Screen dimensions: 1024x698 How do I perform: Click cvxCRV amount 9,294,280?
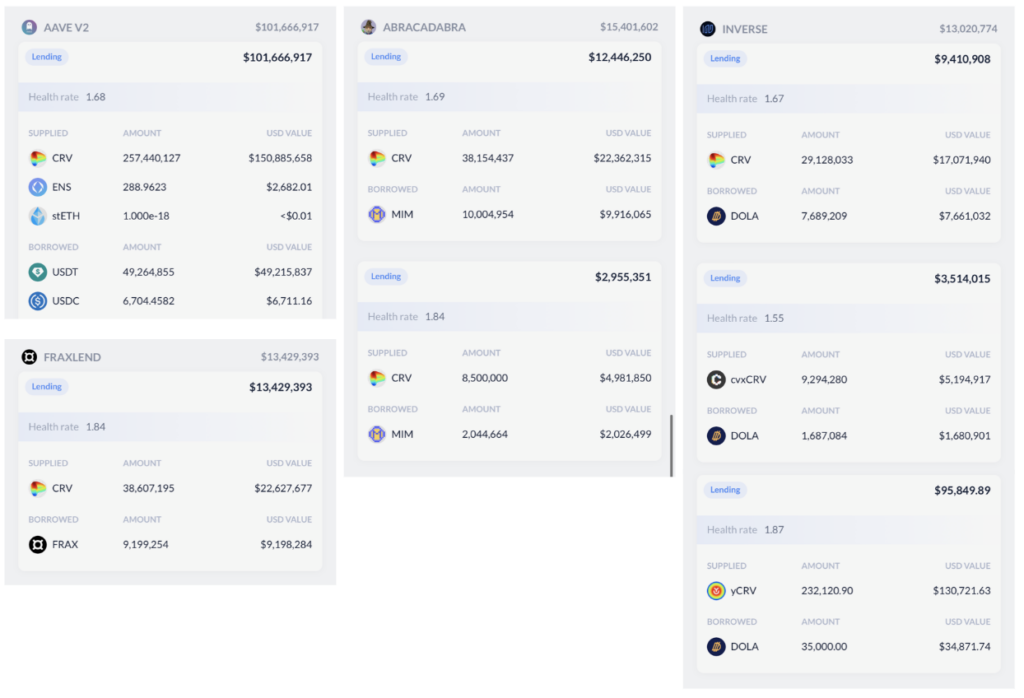(x=824, y=379)
